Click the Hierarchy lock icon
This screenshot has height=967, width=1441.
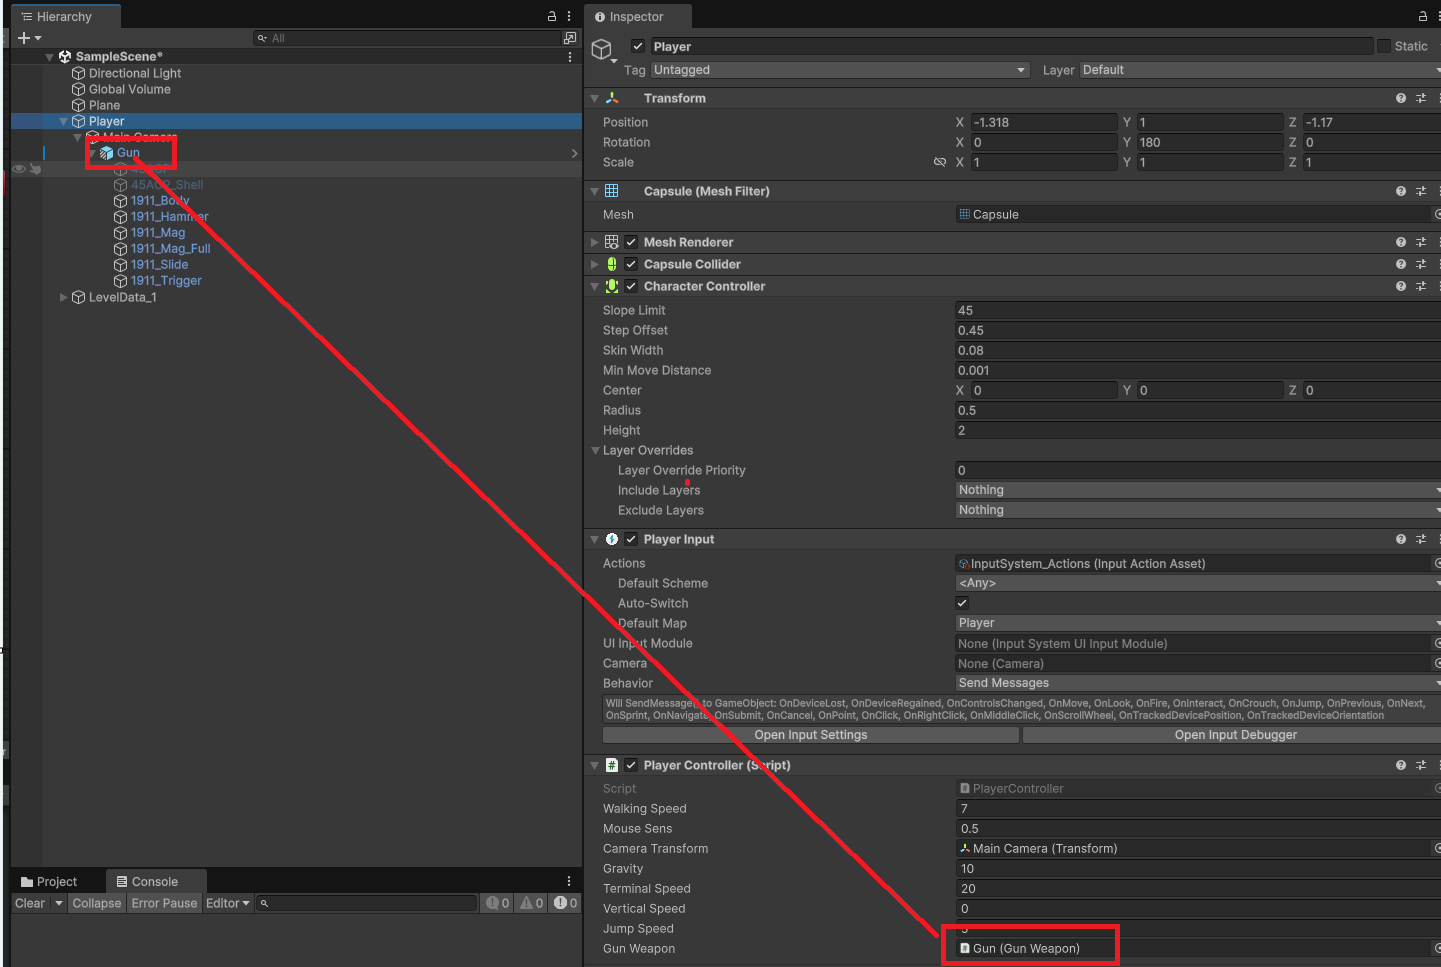coord(551,17)
